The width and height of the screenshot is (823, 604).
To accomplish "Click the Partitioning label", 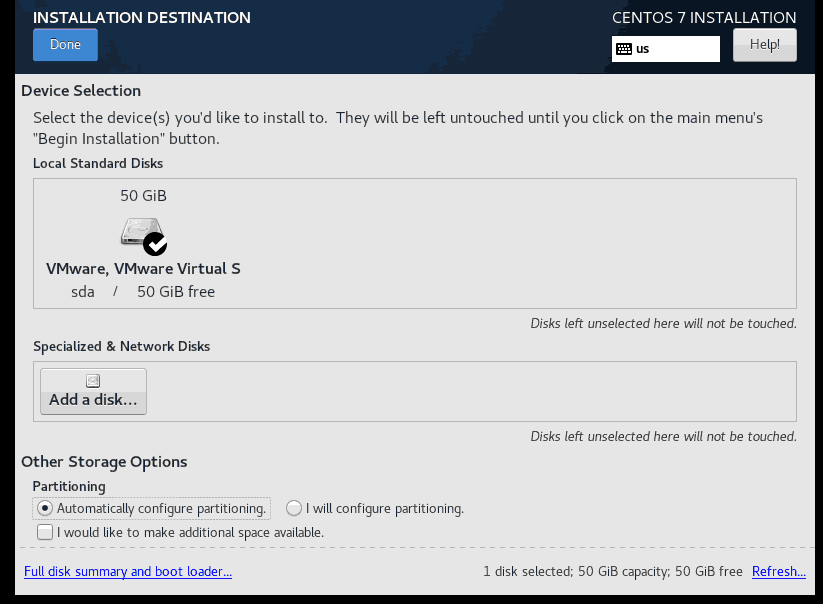I will coord(69,486).
